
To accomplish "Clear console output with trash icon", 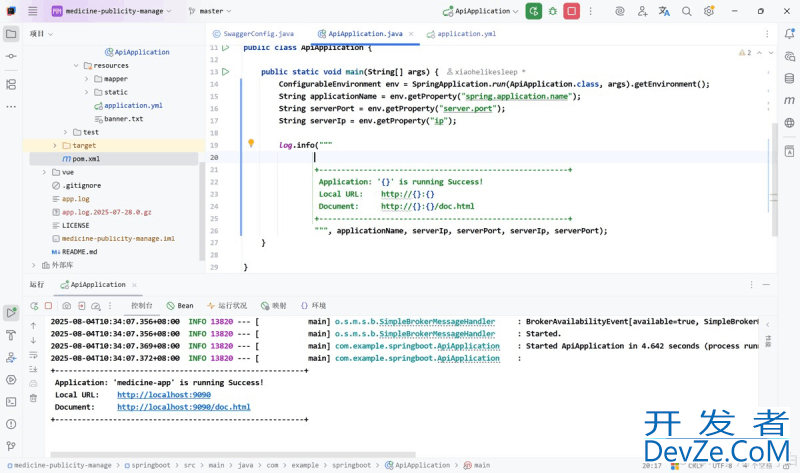I will [33, 398].
